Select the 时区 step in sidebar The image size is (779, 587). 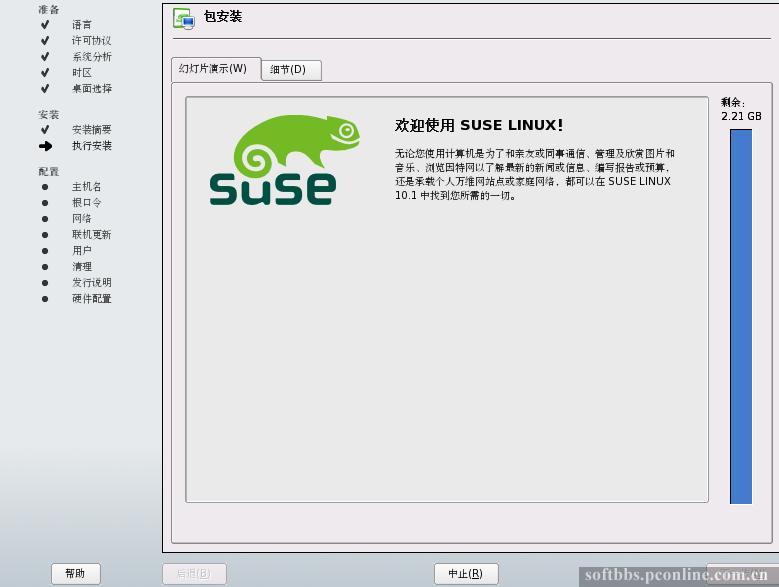[x=81, y=73]
